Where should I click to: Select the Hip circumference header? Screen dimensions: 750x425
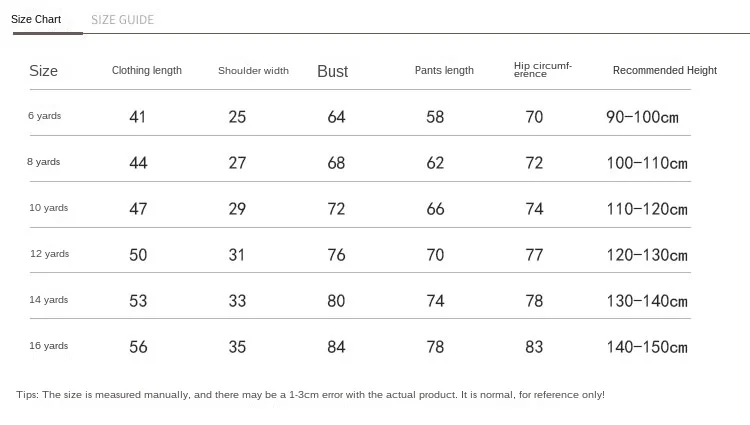tap(542, 70)
